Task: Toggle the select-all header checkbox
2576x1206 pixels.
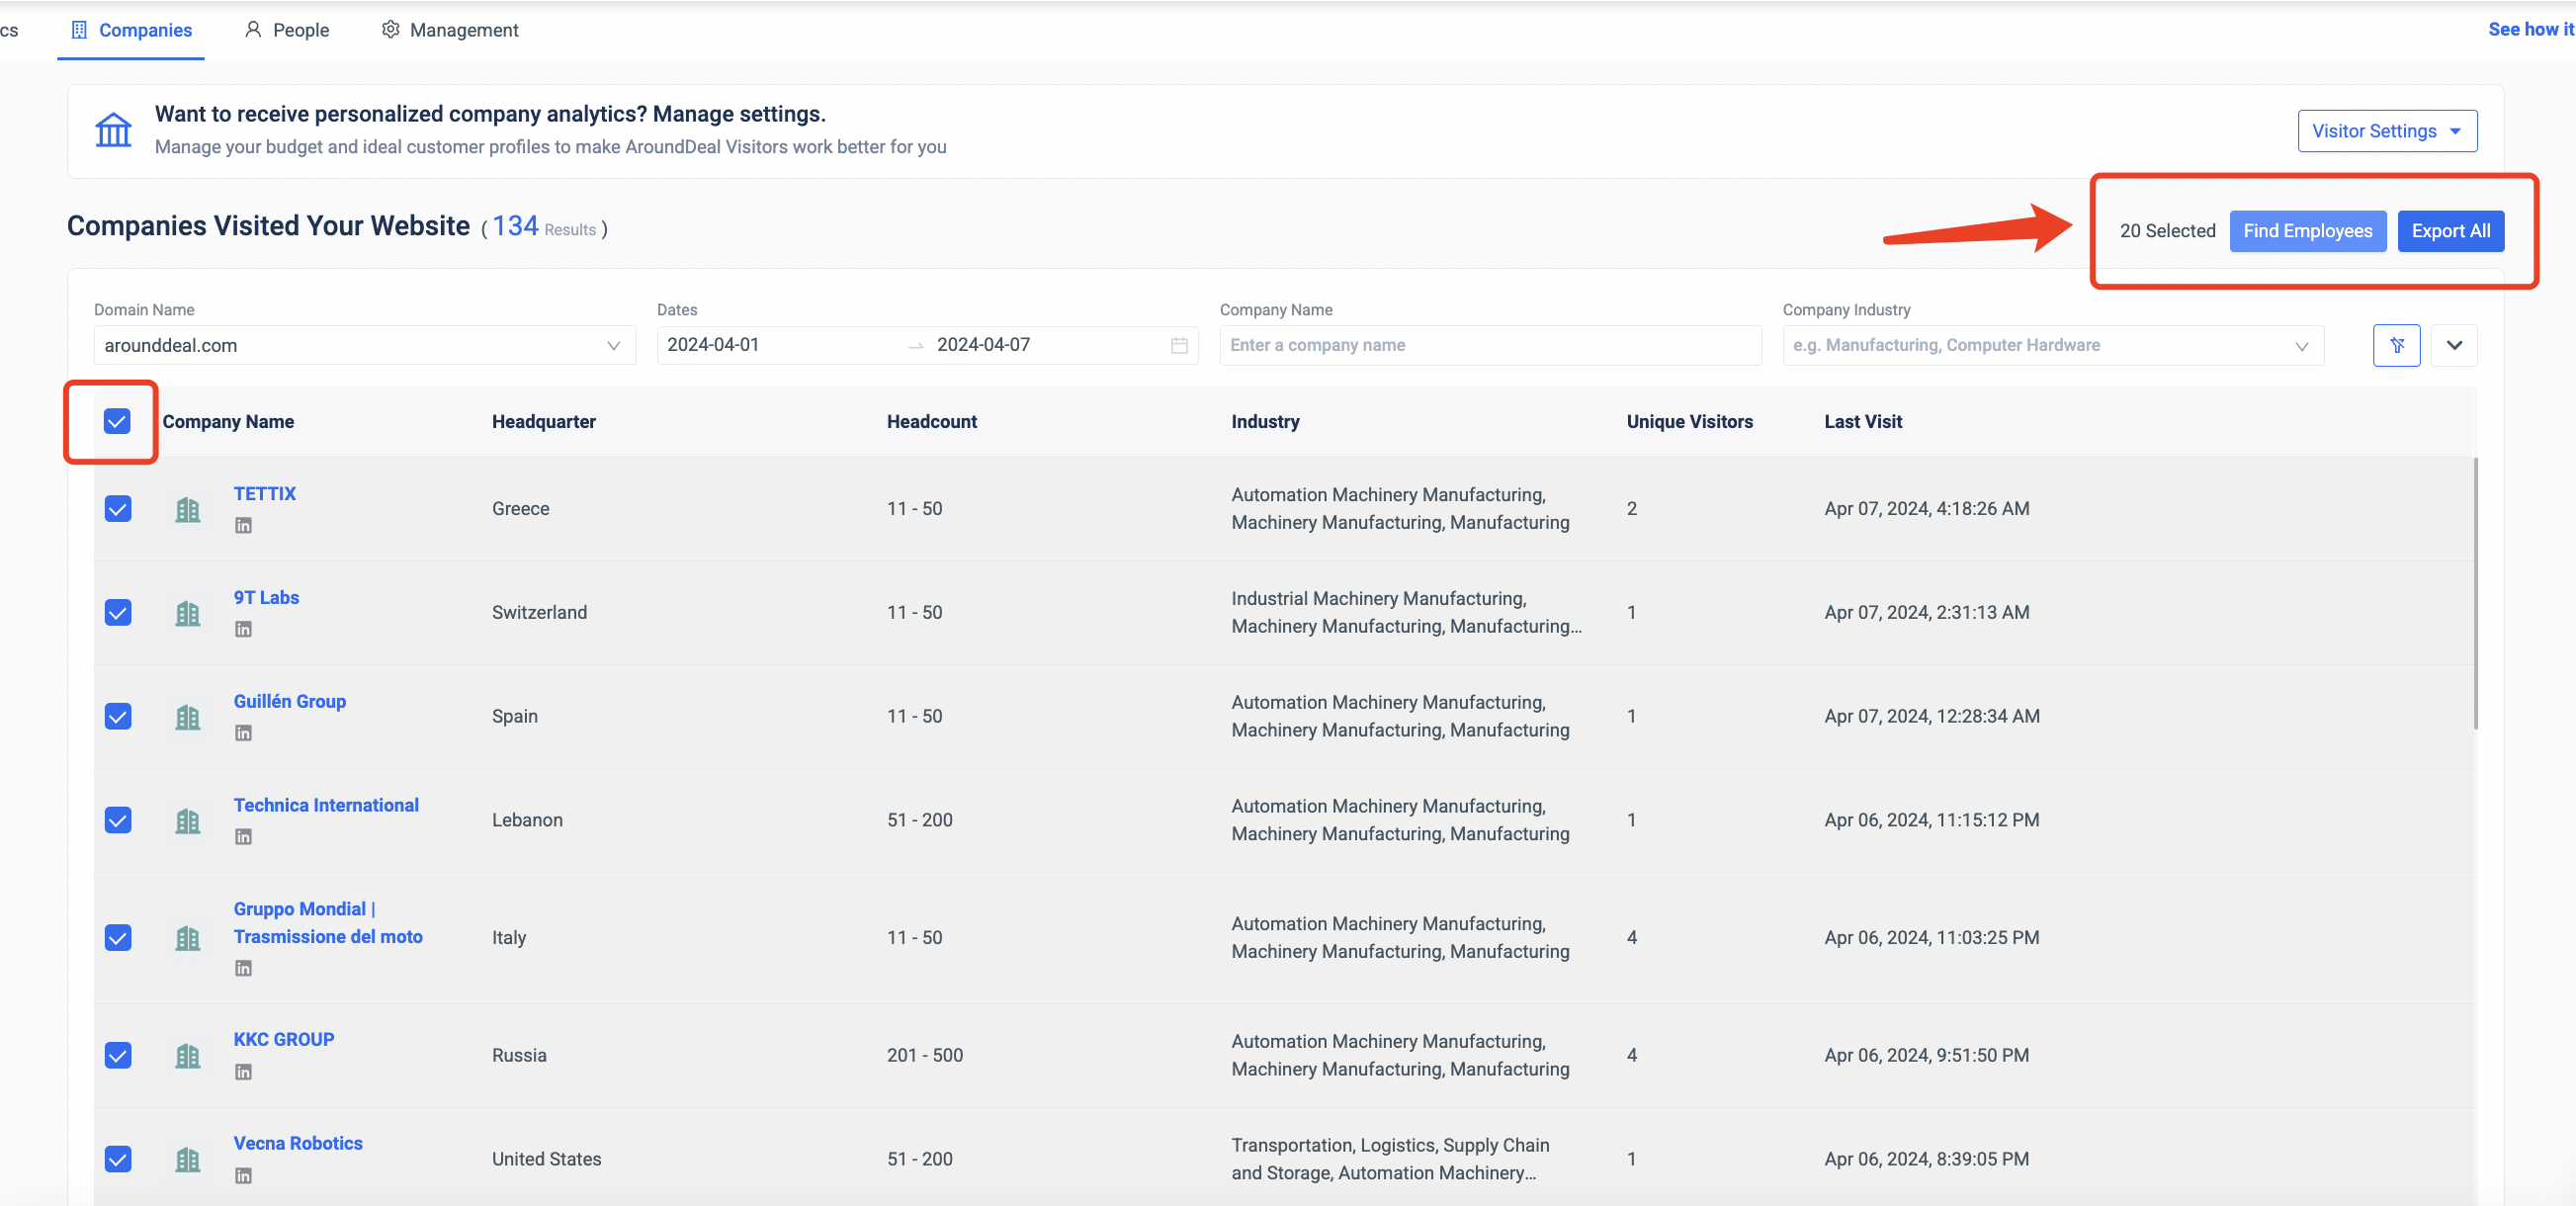Action: [117, 421]
